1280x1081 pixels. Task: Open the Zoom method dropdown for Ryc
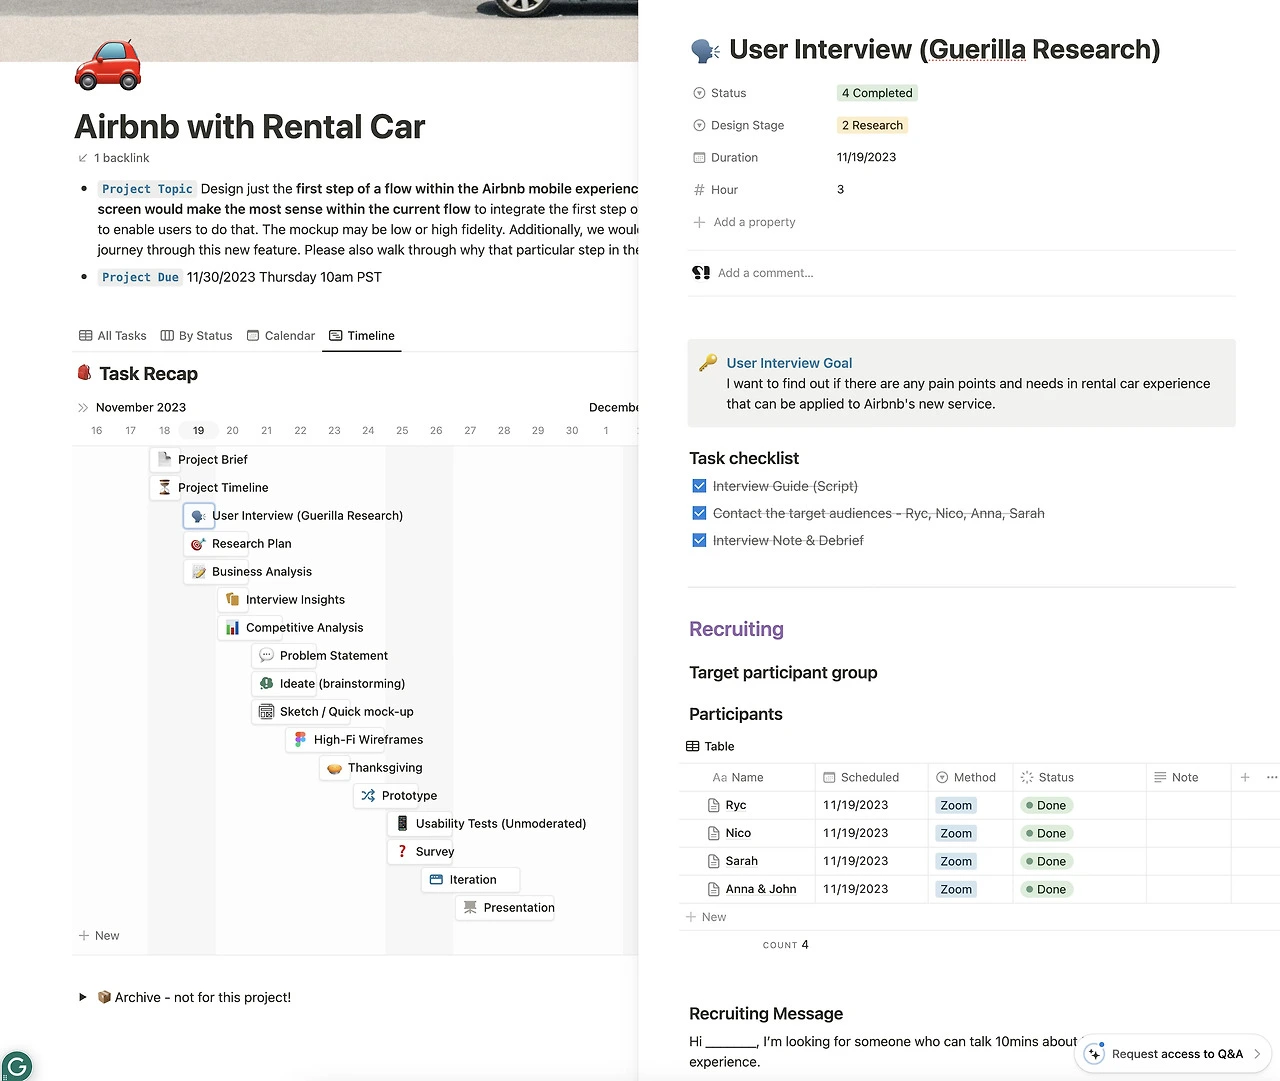click(x=956, y=805)
